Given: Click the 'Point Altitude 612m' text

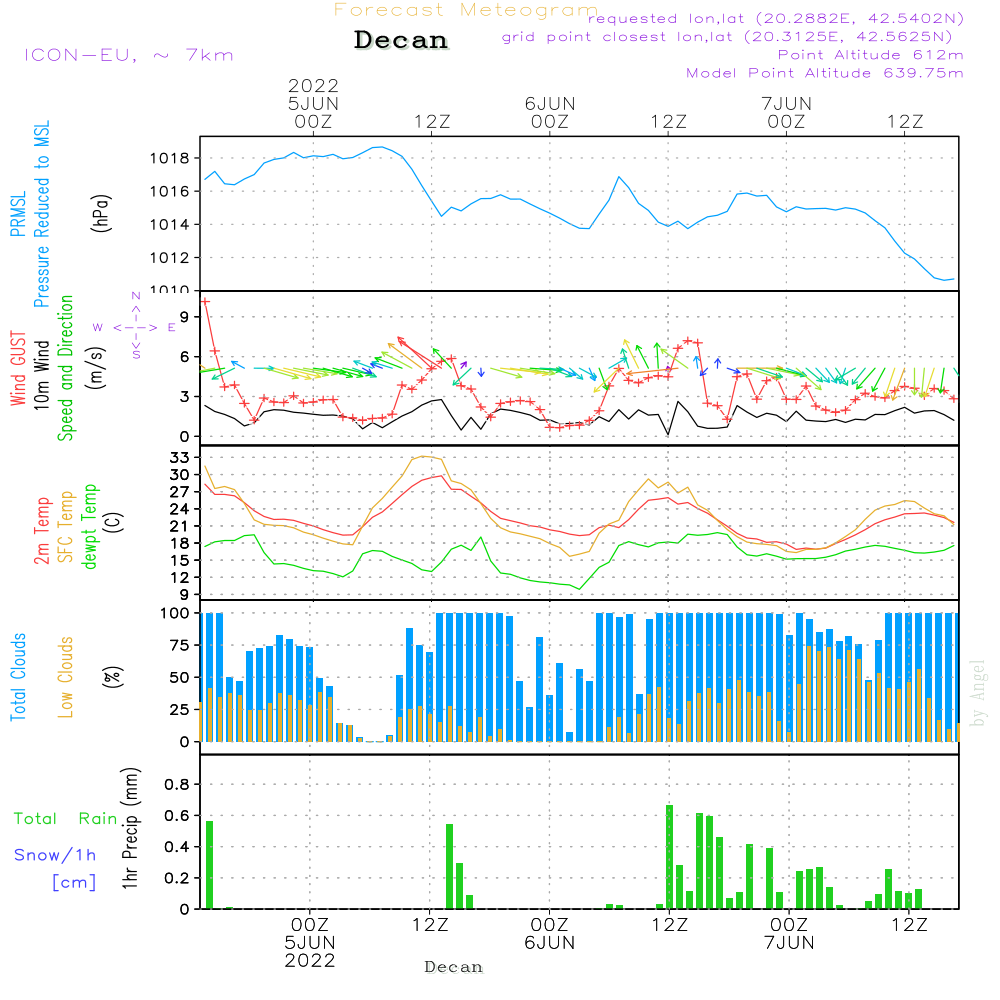Looking at the screenshot, I should tap(871, 55).
